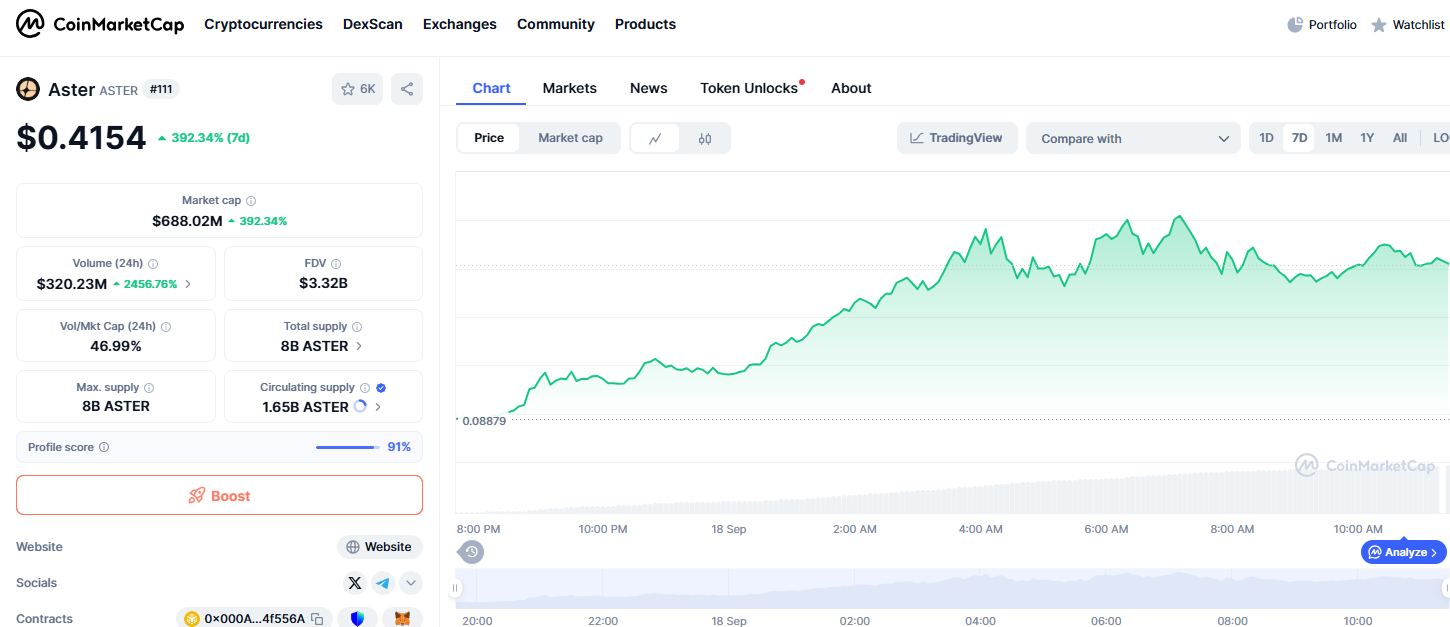Viewport: 1450px width, 627px height.
Task: Click the #111 rank badge
Action: click(x=161, y=89)
